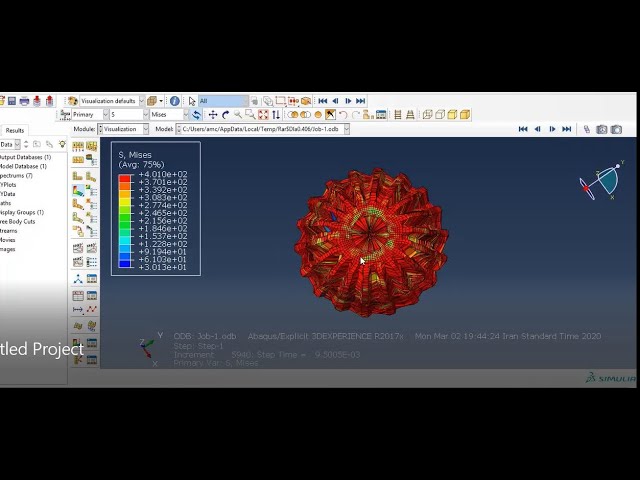The height and width of the screenshot is (480, 640).
Task: Select the Pan View tool
Action: [213, 115]
